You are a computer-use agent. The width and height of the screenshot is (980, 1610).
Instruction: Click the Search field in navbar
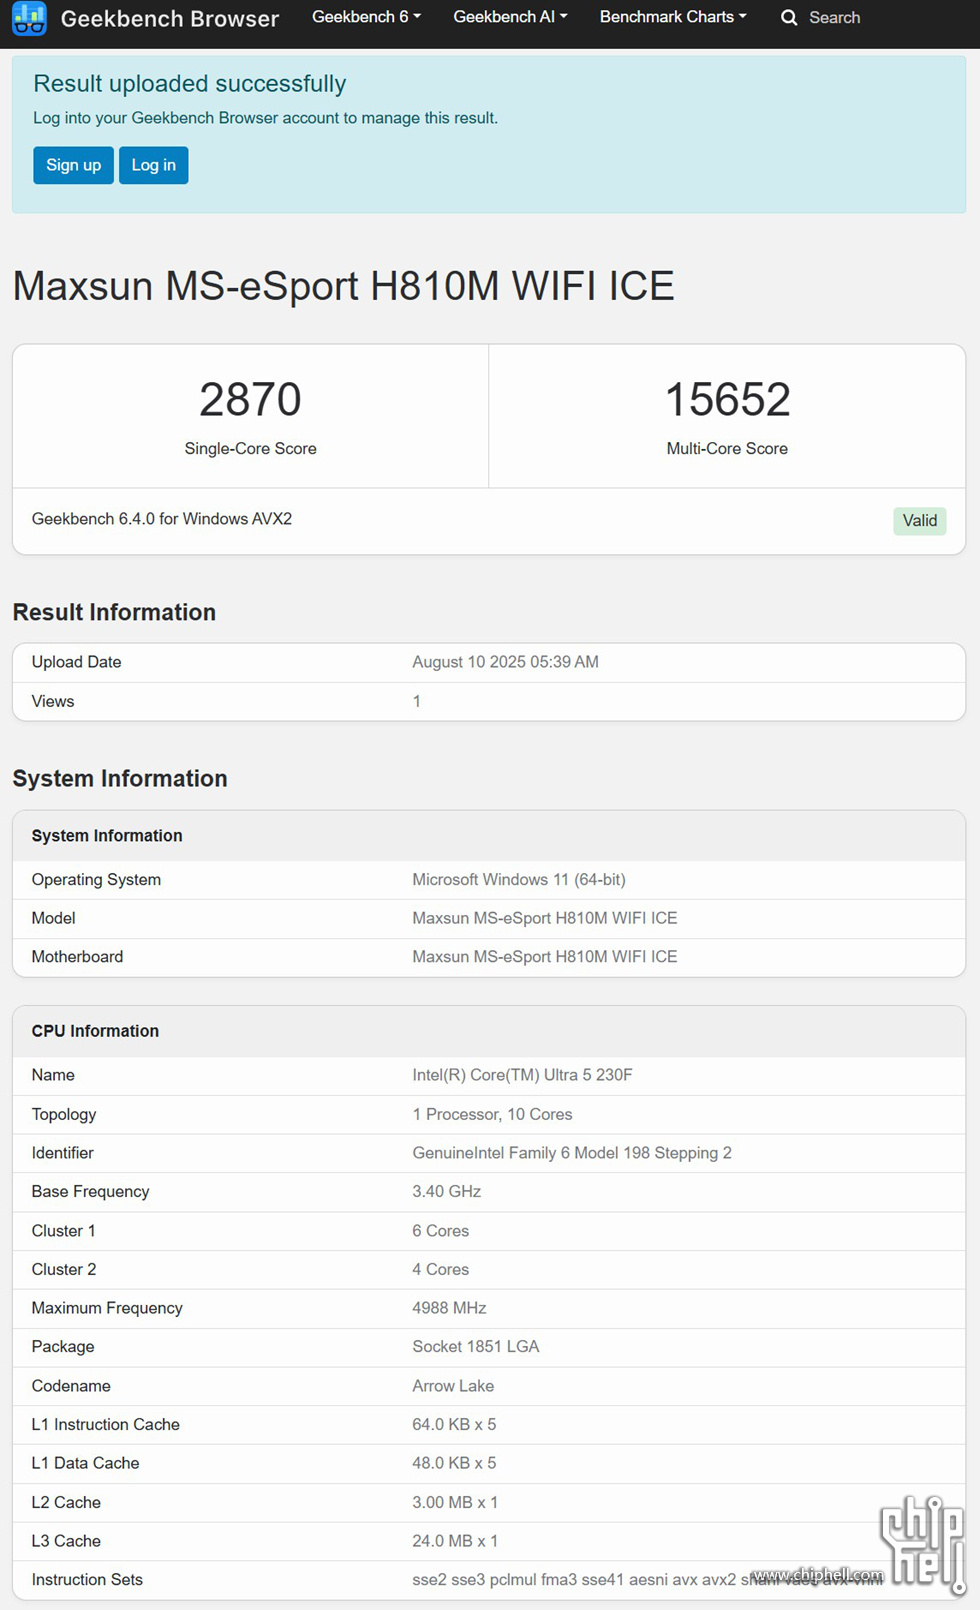(834, 18)
